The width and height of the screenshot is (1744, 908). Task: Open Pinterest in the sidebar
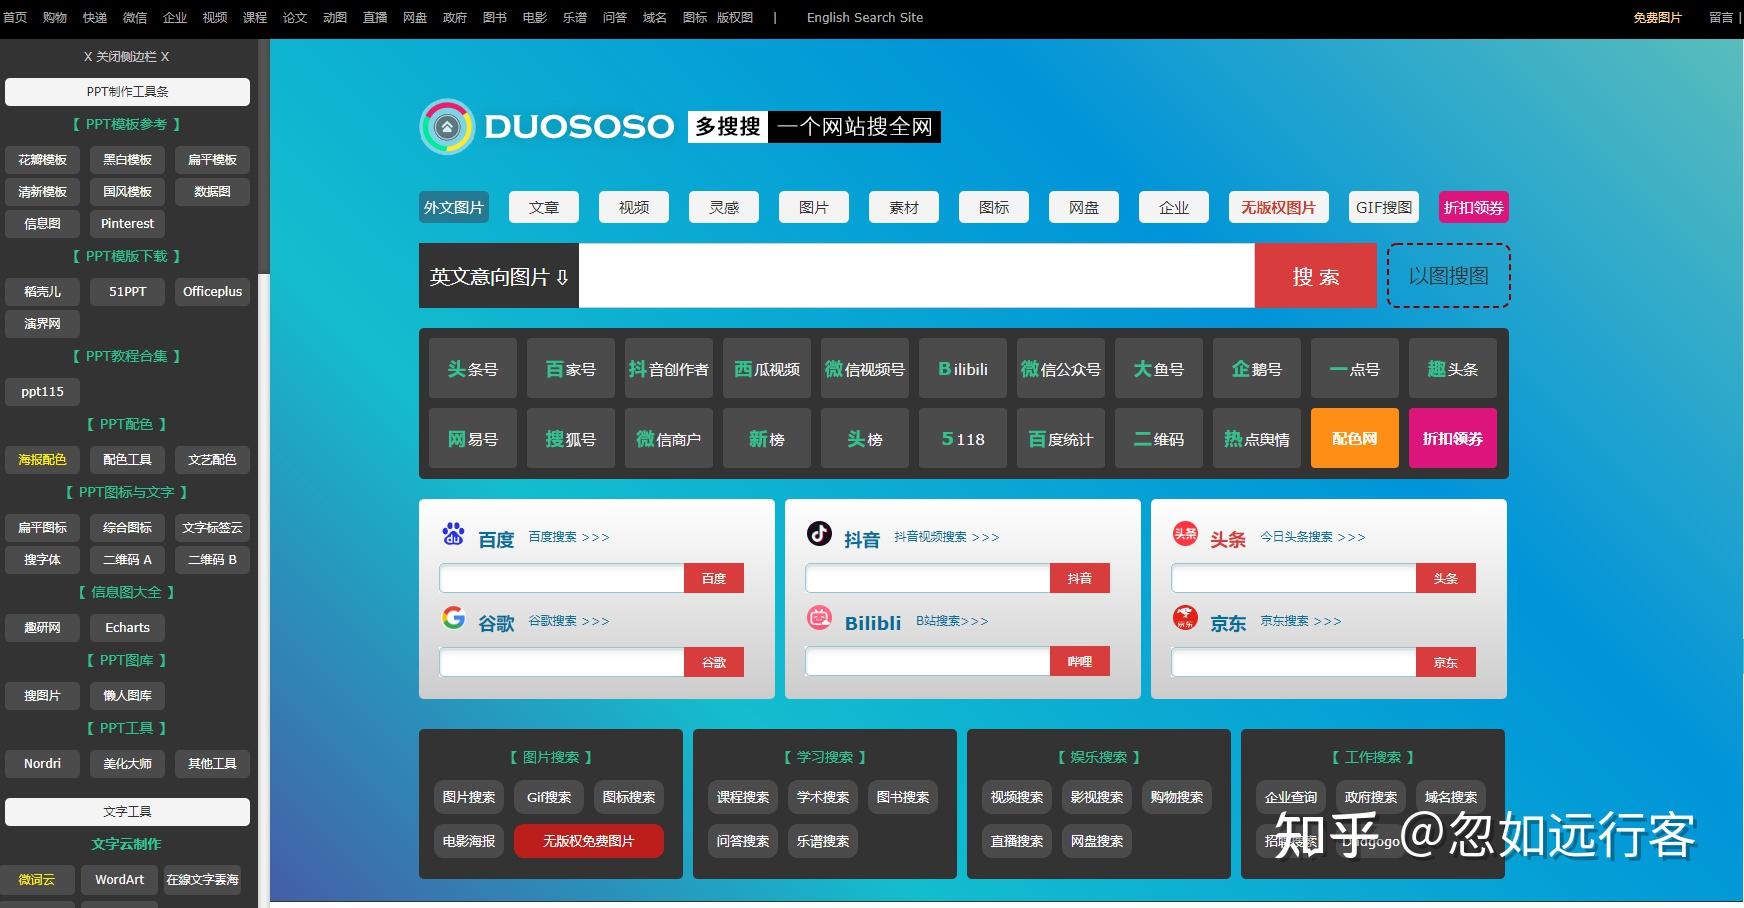point(128,223)
